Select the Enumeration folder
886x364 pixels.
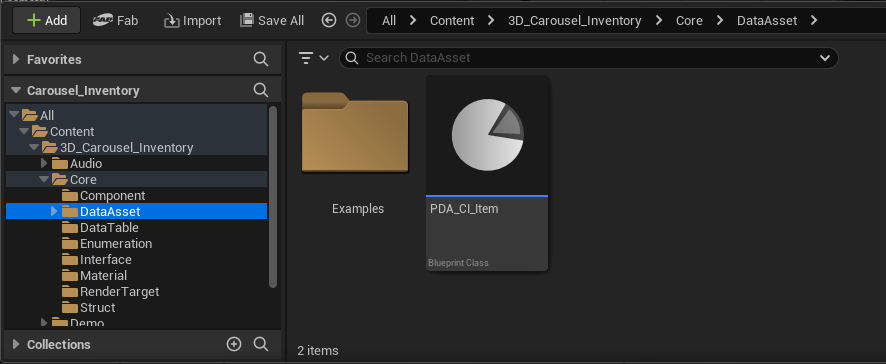[136, 244]
